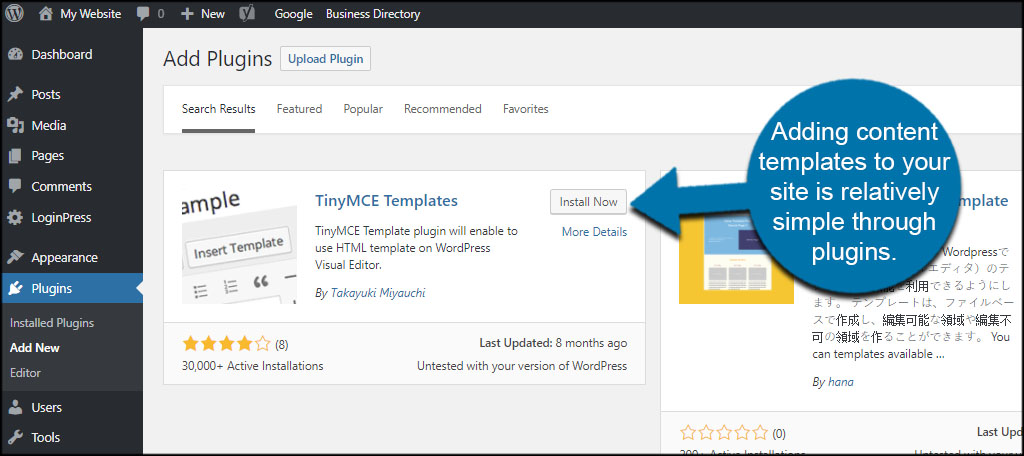Screen dimensions: 1024x456
Task: Click the Upload Plugin button
Action: click(326, 59)
